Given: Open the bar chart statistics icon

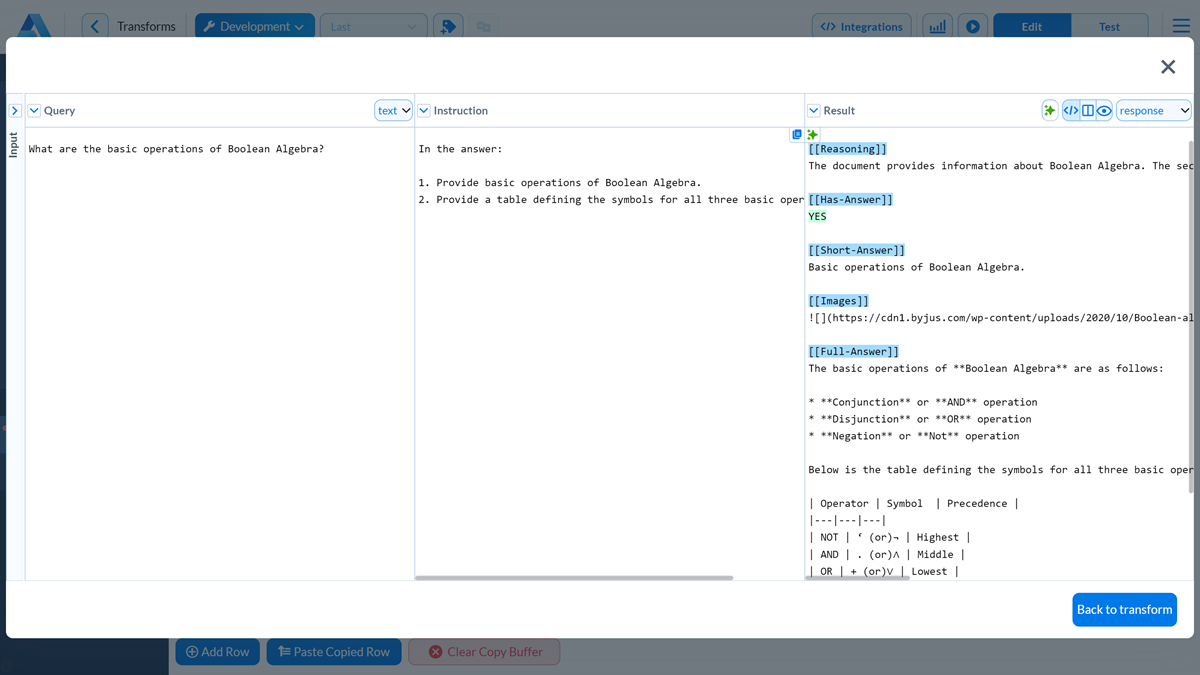Looking at the screenshot, I should 937,25.
